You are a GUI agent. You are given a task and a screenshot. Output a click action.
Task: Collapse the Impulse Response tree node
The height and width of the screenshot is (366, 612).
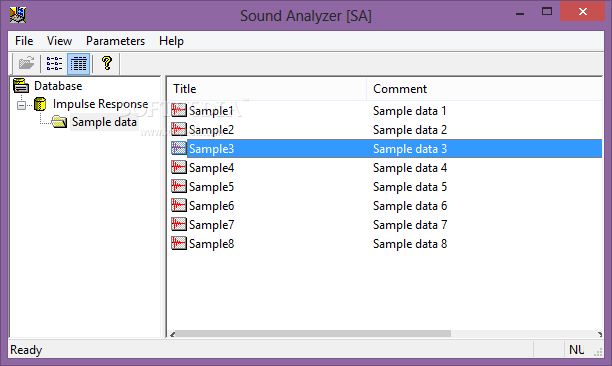(x=22, y=105)
